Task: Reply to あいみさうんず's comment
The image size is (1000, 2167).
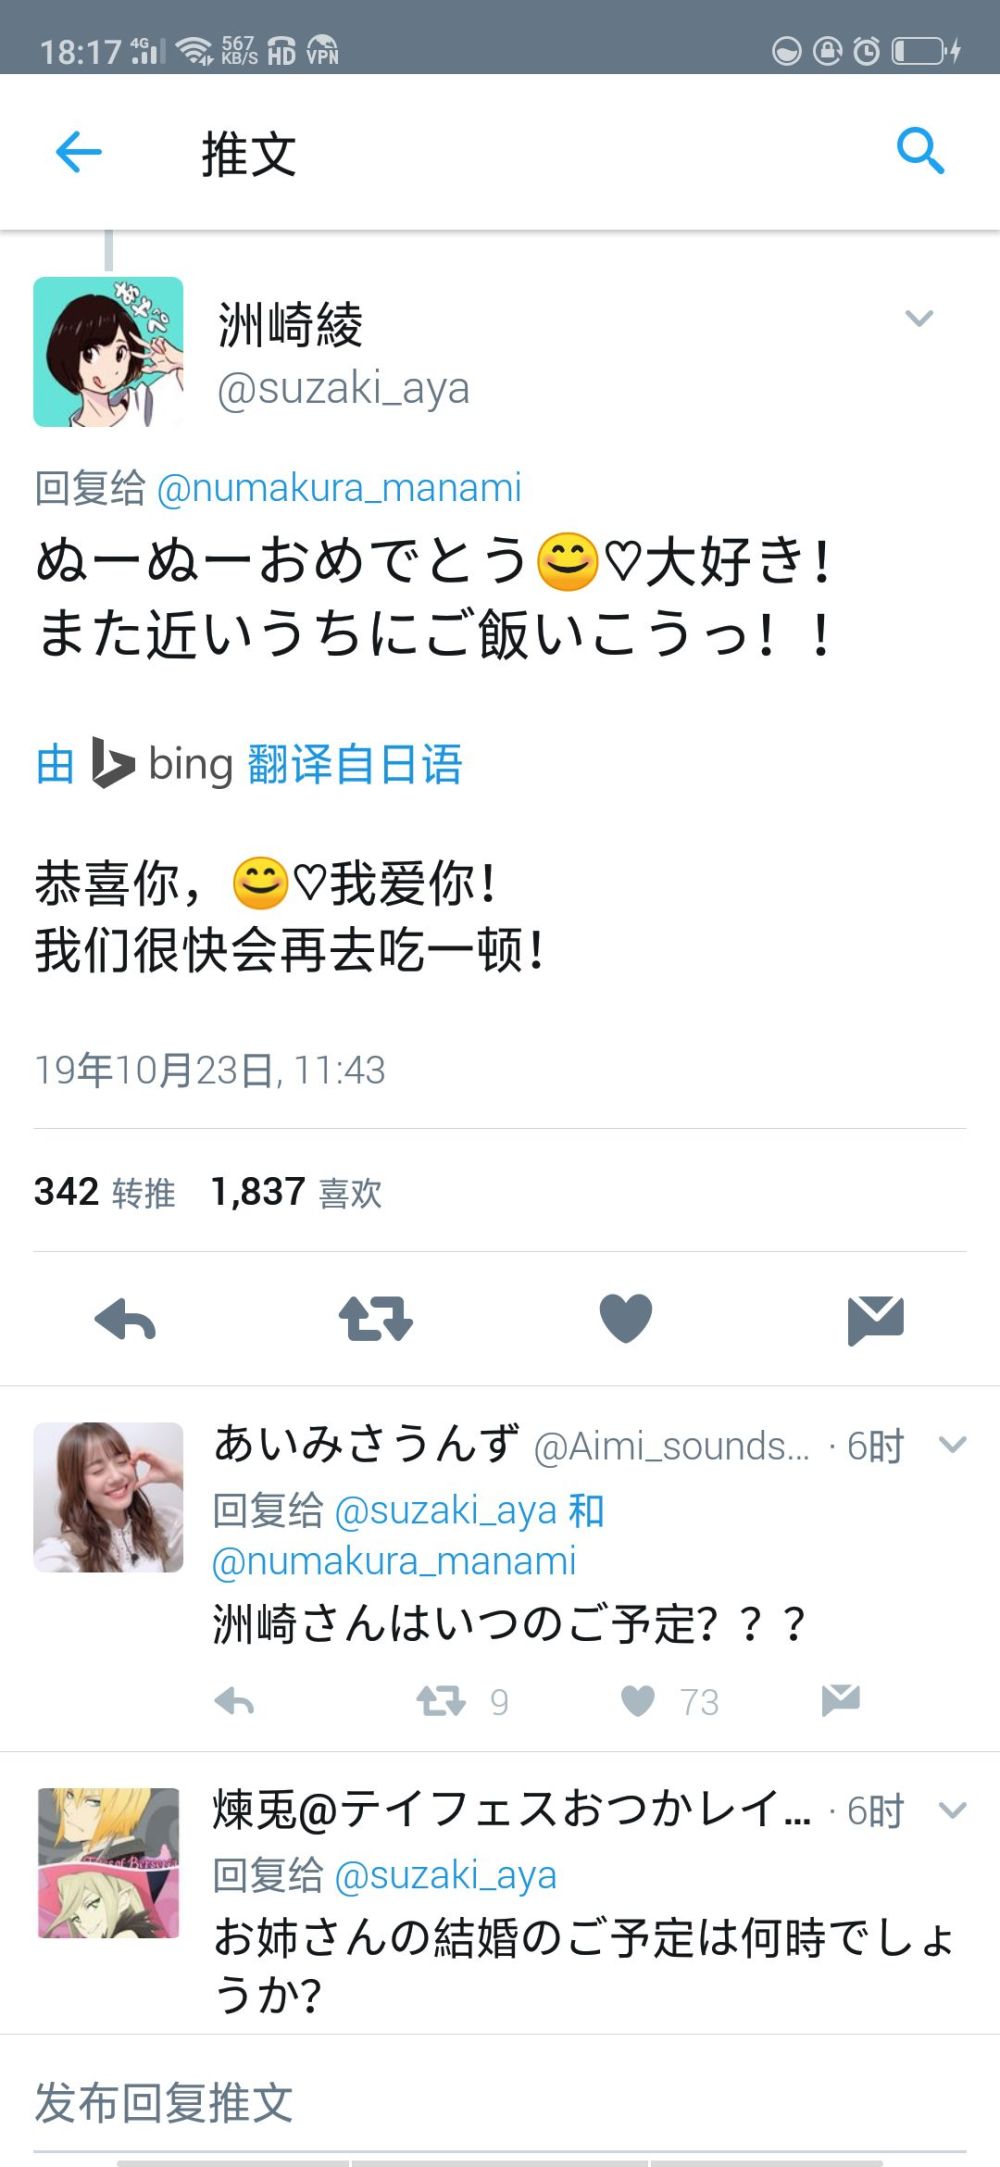Action: pyautogui.click(x=235, y=1701)
